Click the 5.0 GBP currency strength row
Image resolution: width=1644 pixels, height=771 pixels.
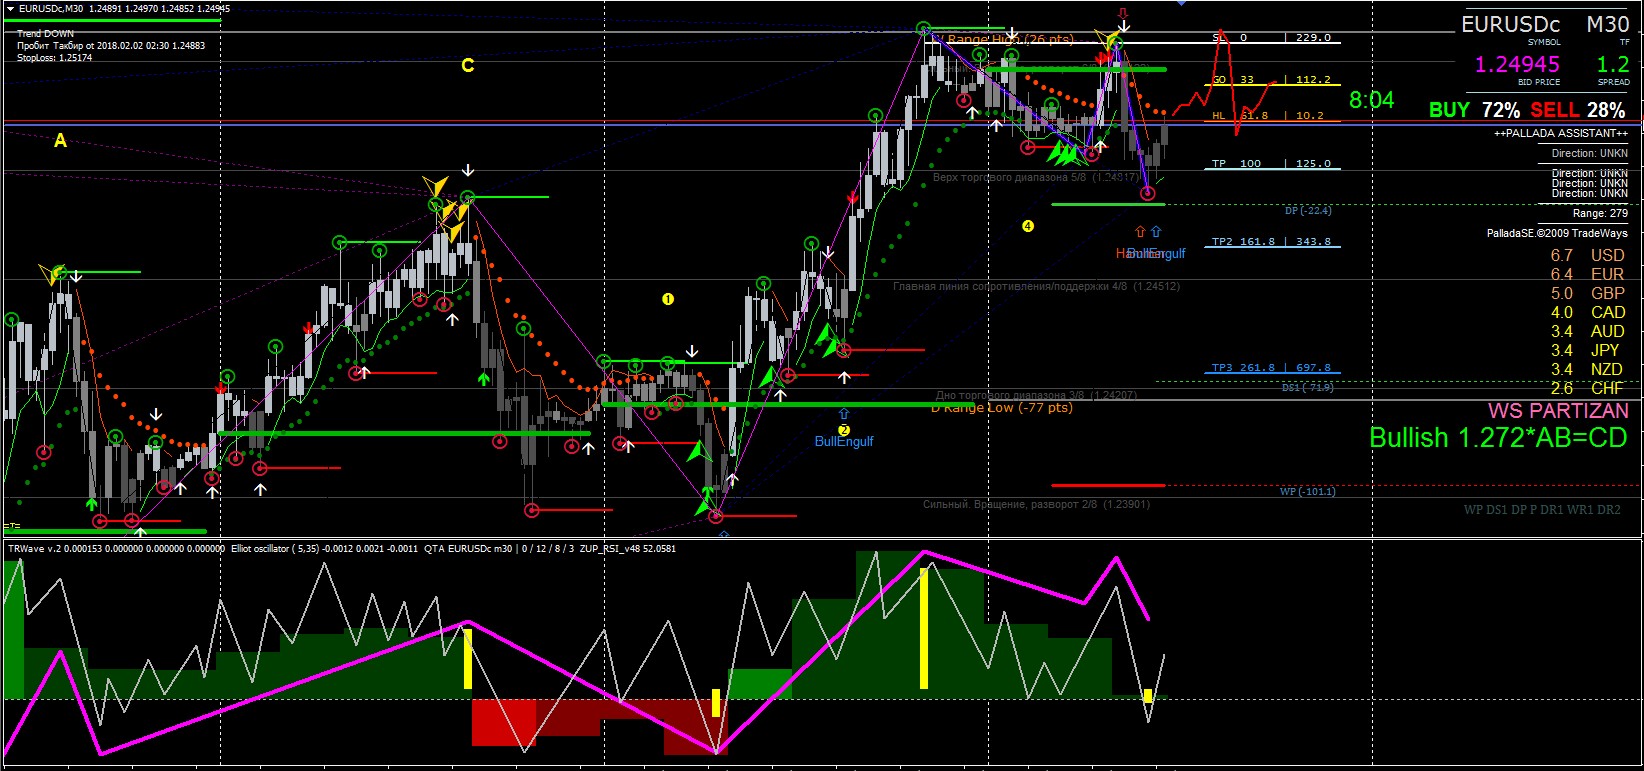(x=1588, y=294)
